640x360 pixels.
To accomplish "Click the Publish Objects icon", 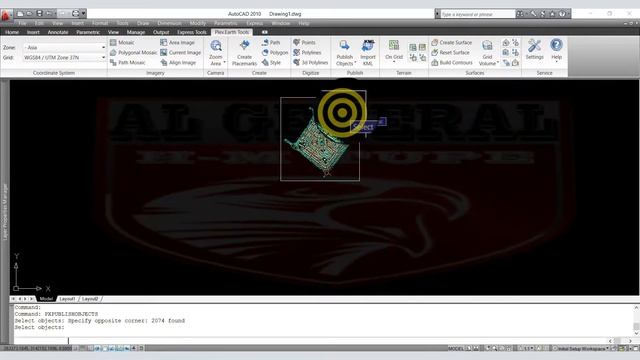I will point(344,46).
